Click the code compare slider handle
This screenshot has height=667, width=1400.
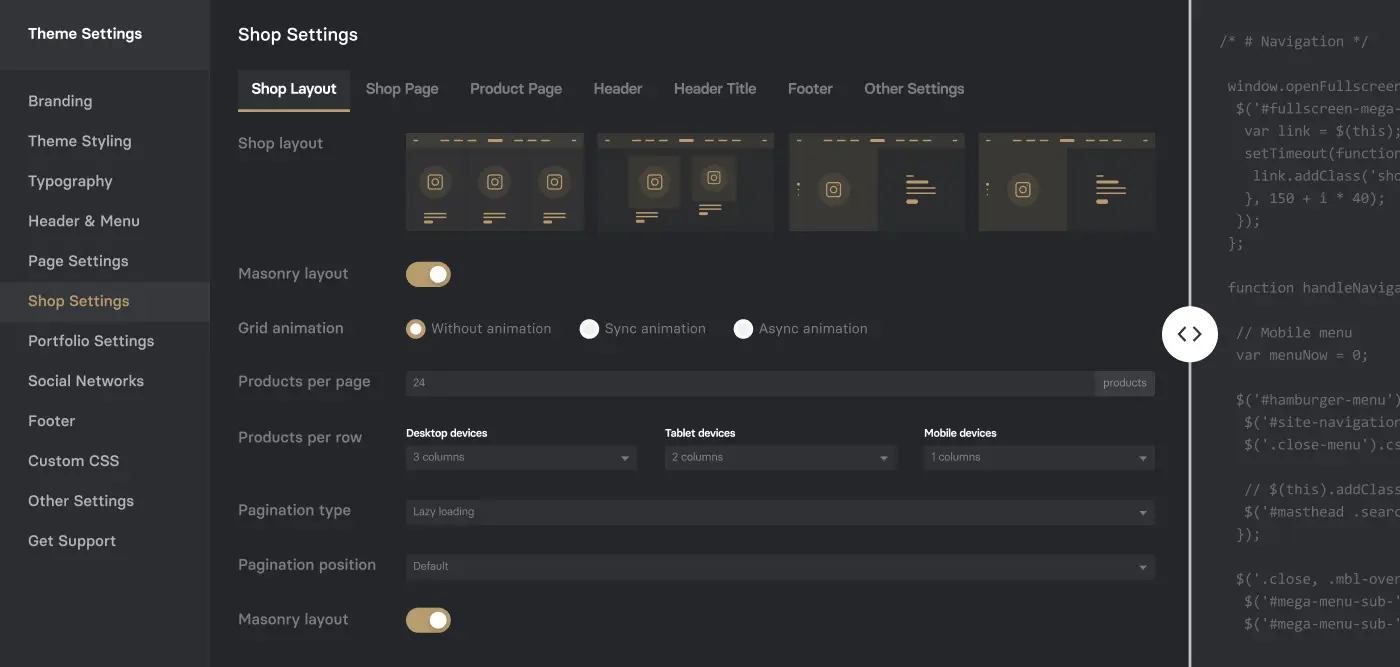point(1189,334)
